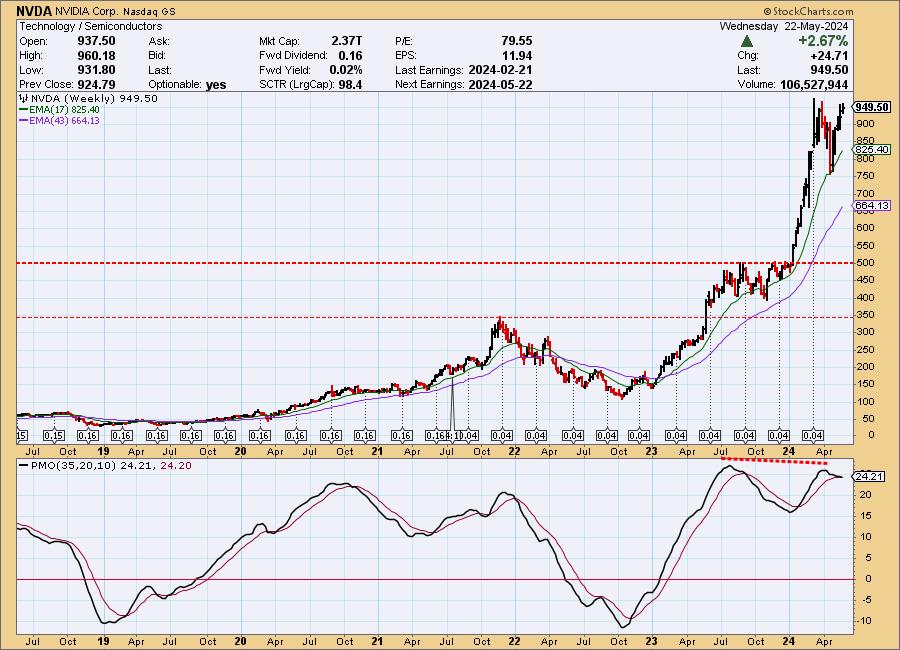Viewport: 900px width, 650px height.
Task: Click the Optionable yes value
Action: [x=216, y=84]
